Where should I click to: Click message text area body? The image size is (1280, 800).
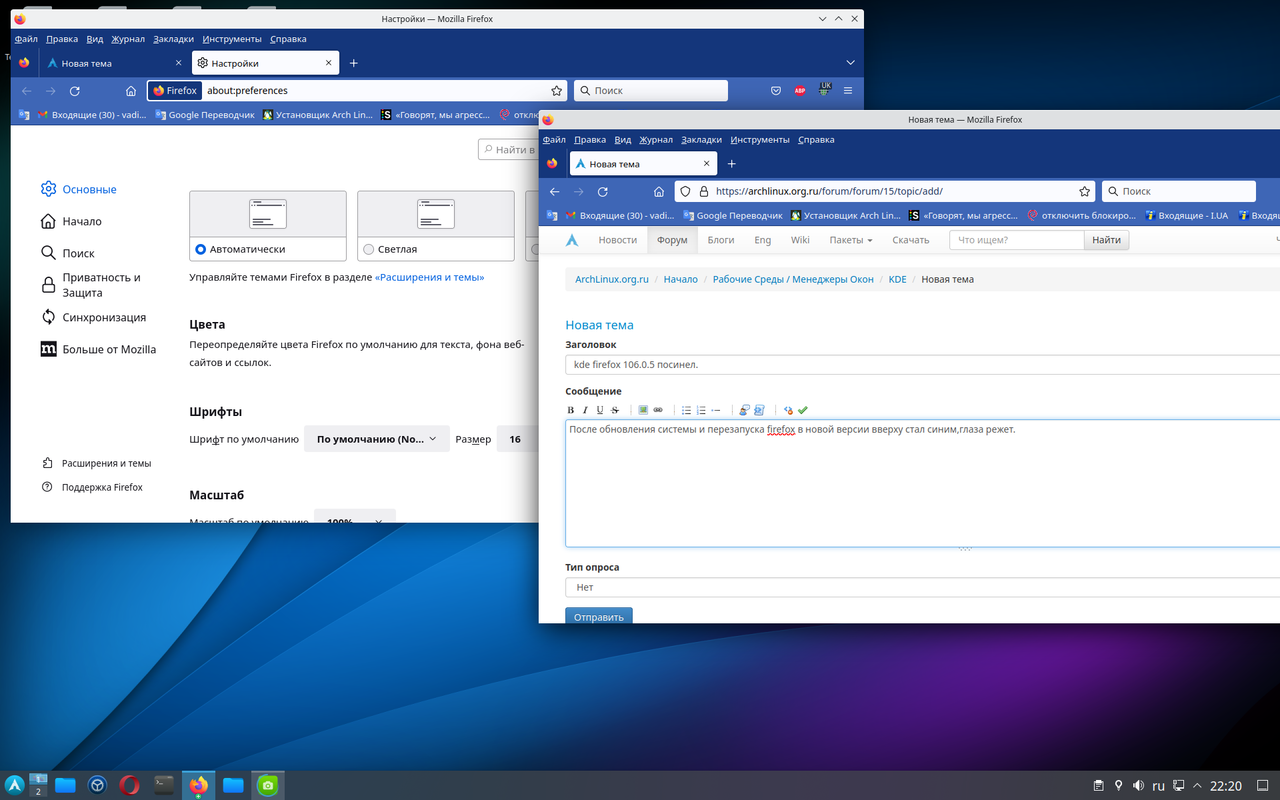pos(922,483)
